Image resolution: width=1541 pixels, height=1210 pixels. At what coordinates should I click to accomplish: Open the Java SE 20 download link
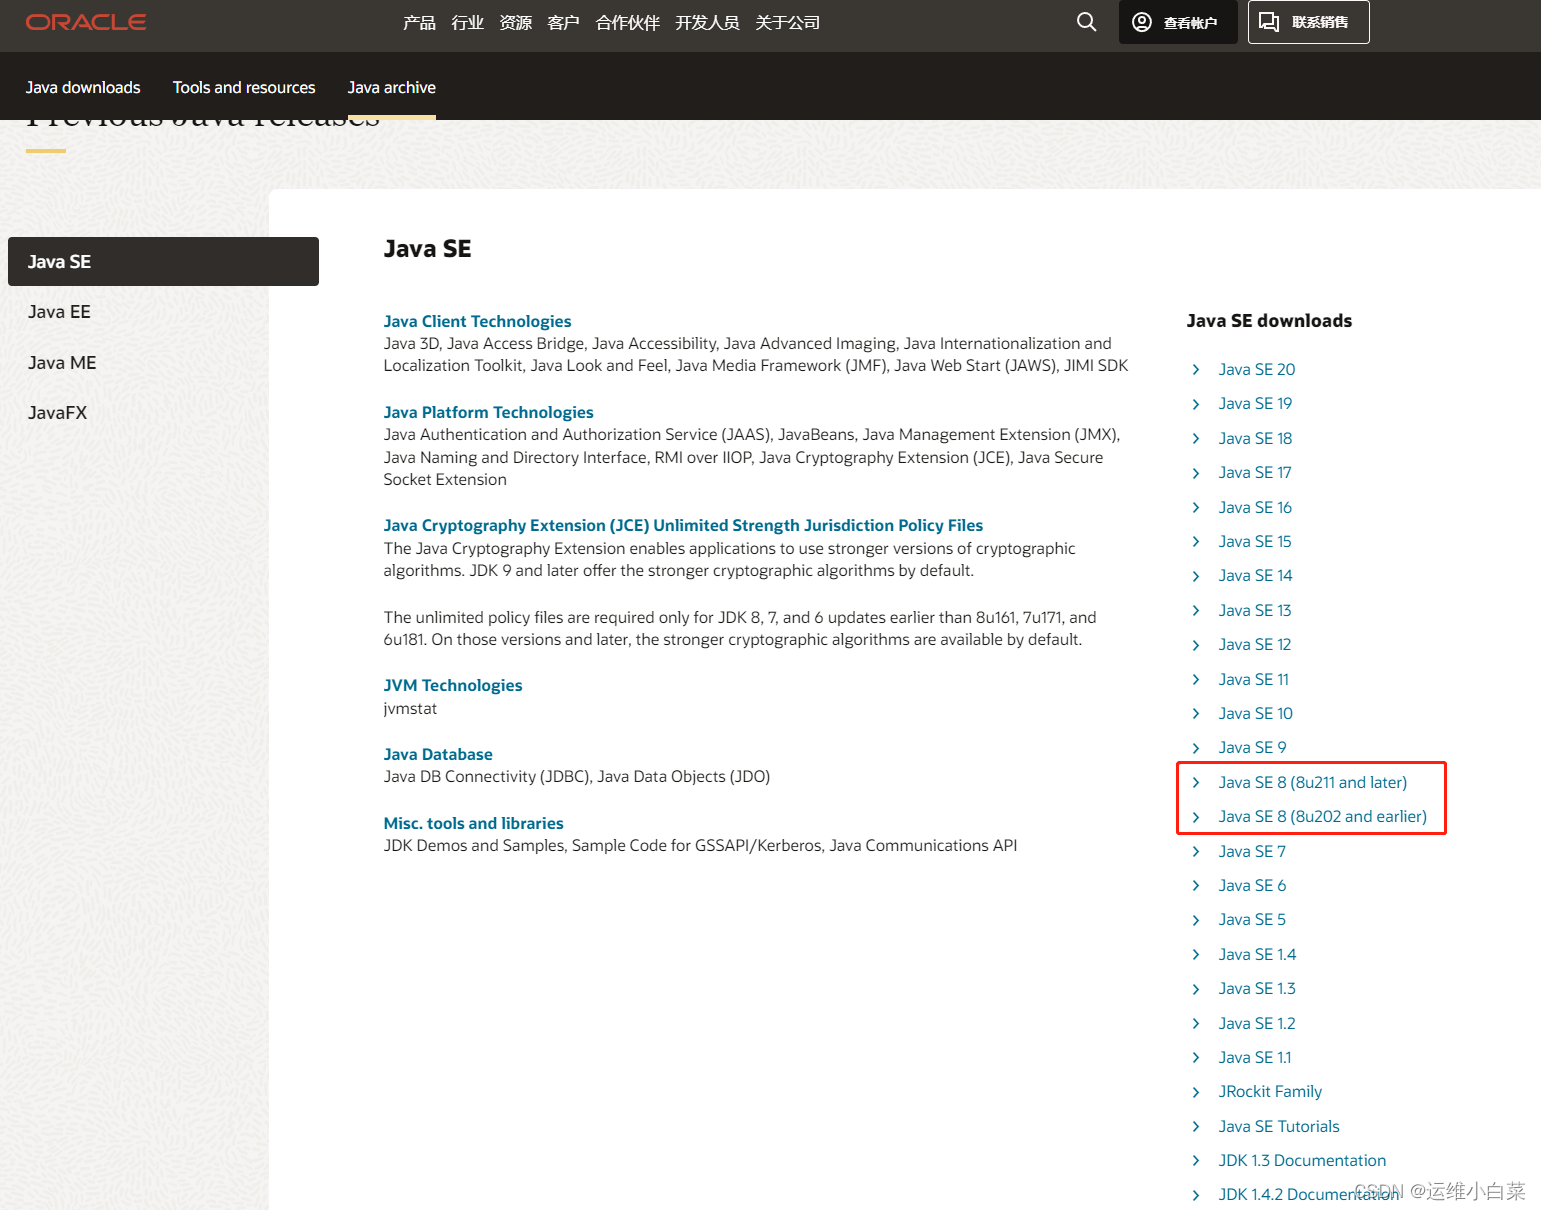pyautogui.click(x=1256, y=369)
